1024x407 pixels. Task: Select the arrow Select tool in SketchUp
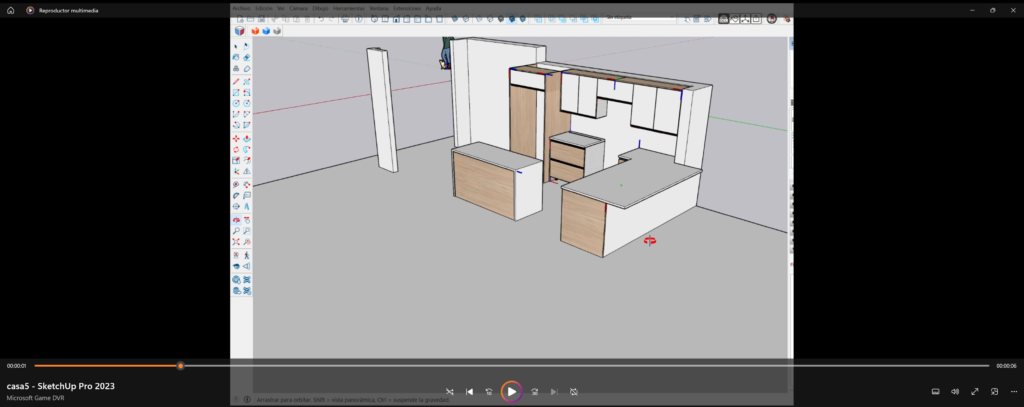coord(236,46)
